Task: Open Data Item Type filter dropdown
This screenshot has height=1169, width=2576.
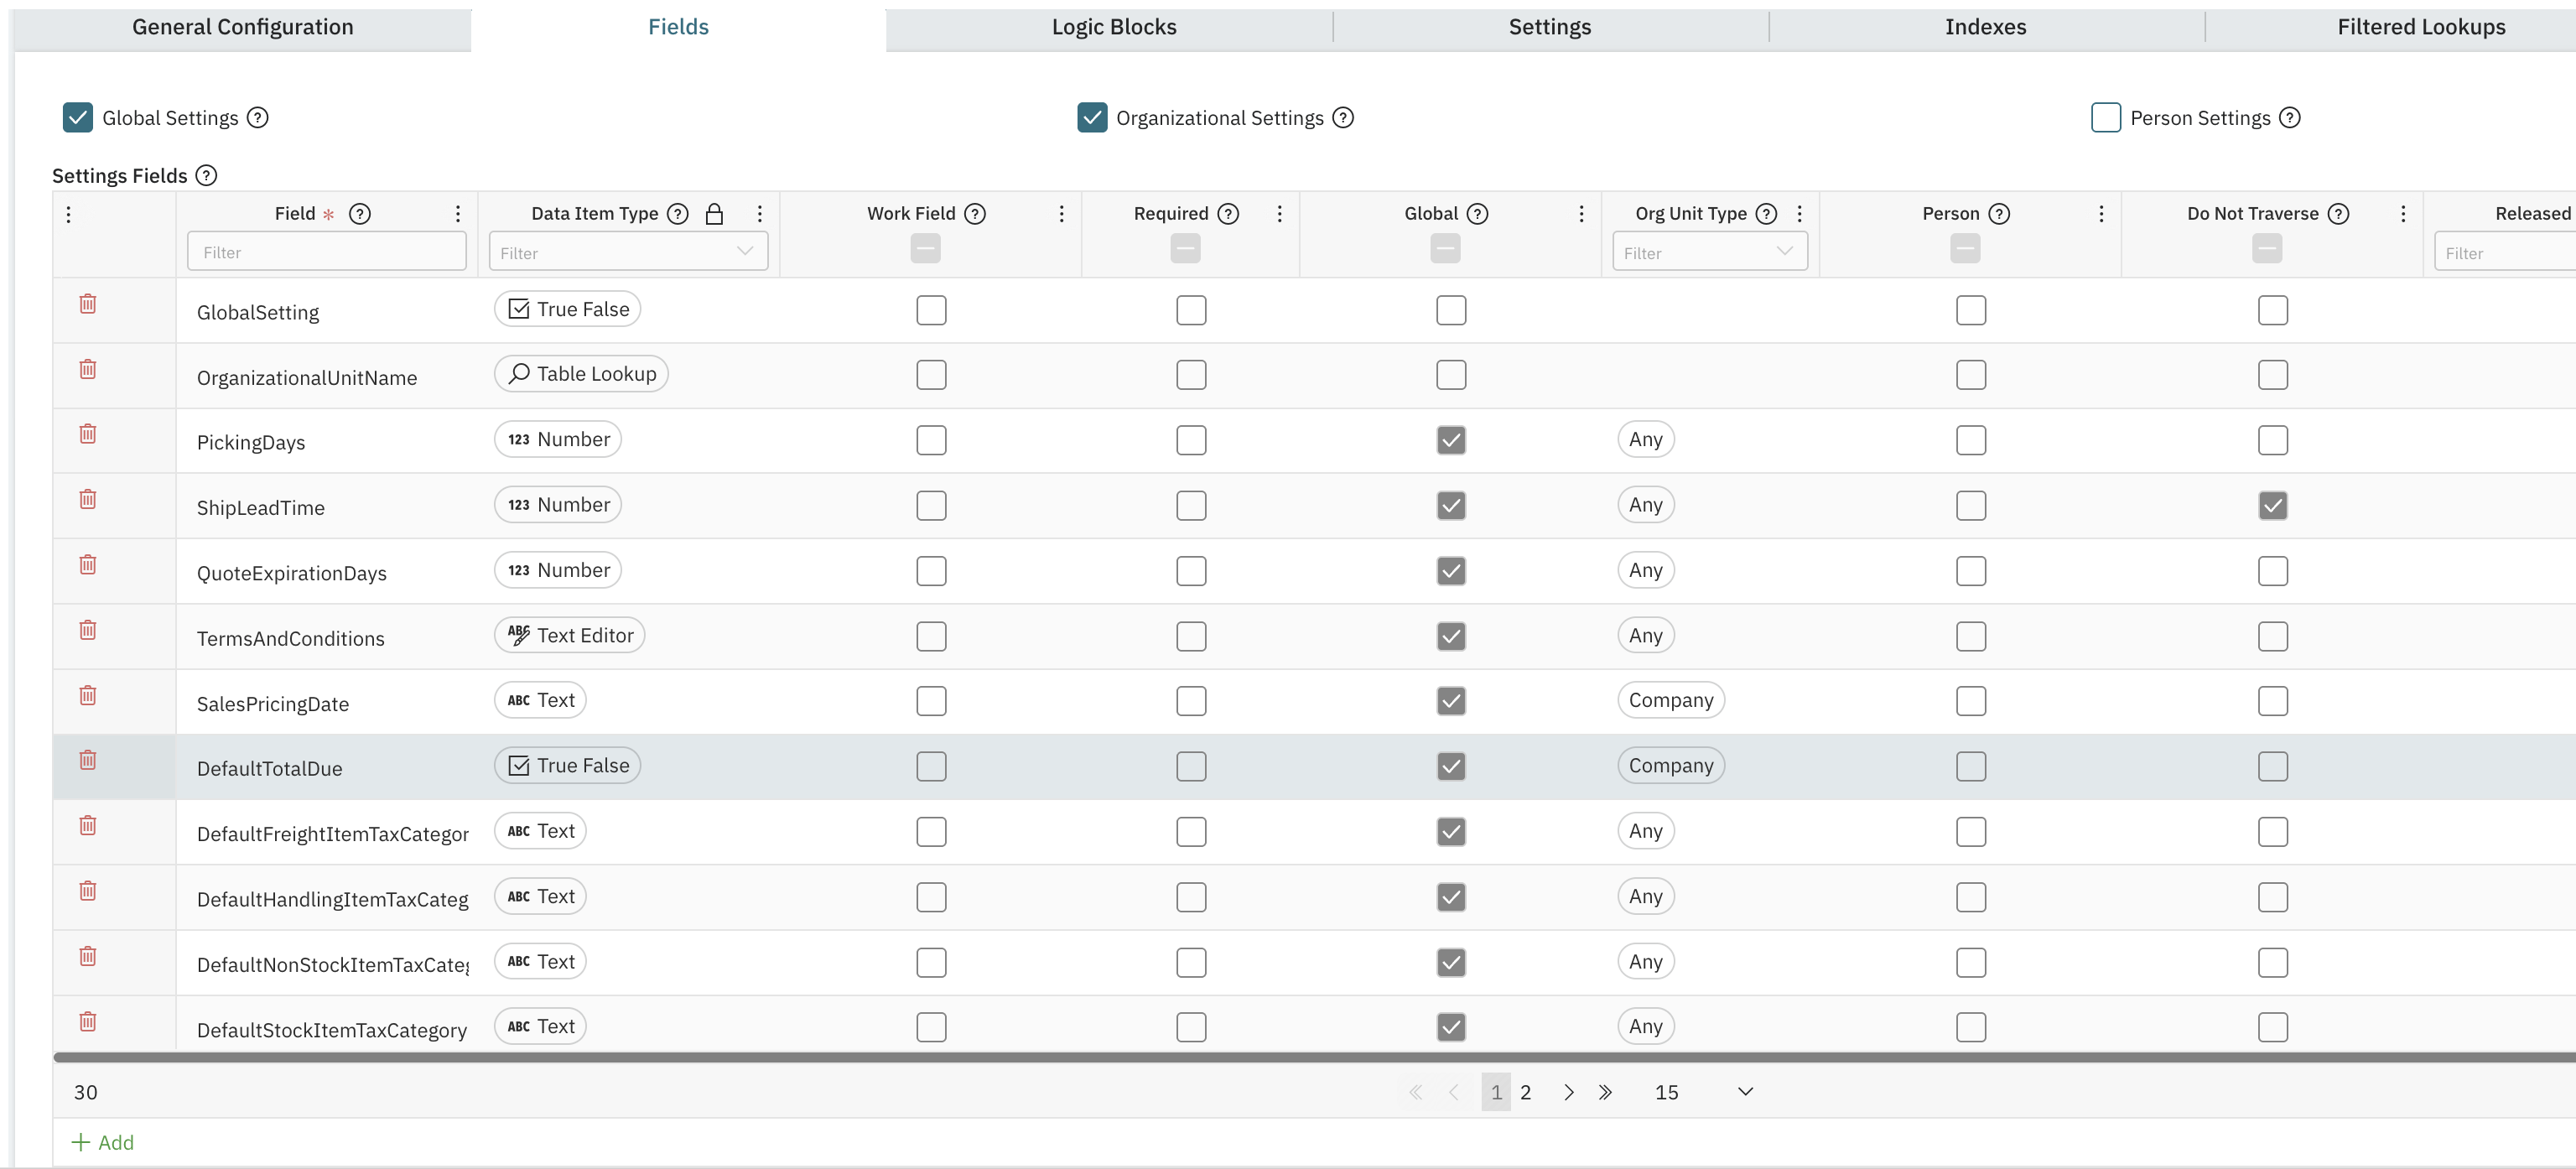Action: click(744, 252)
